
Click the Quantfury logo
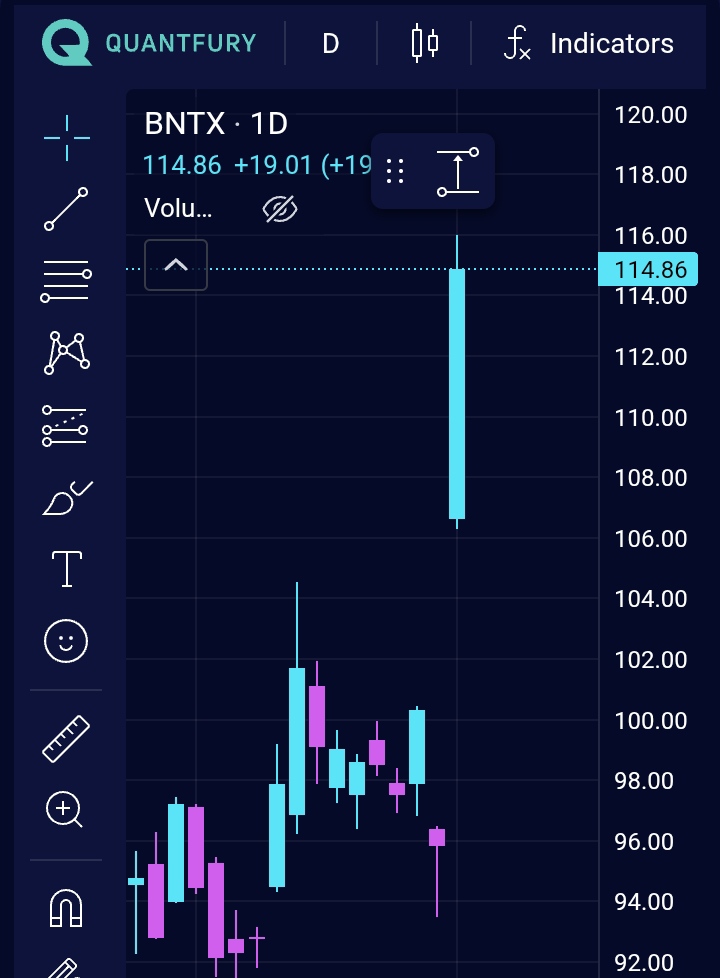point(148,42)
